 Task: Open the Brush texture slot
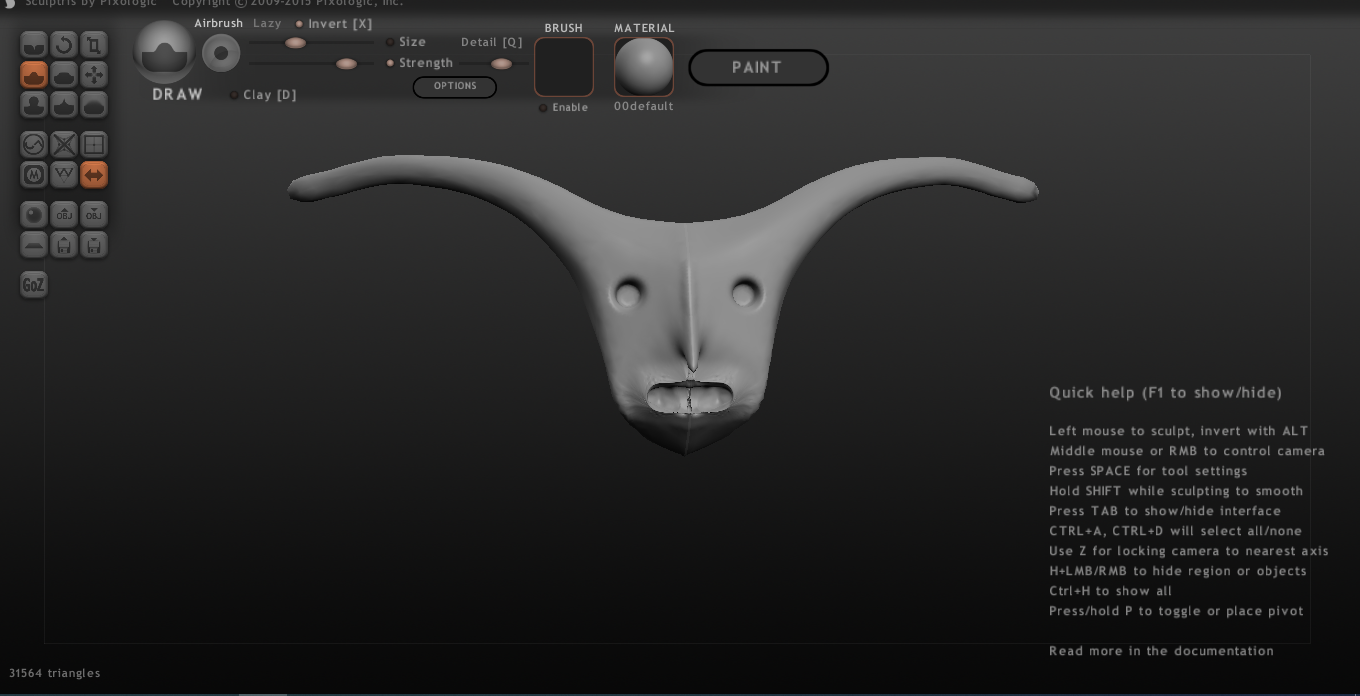(564, 67)
